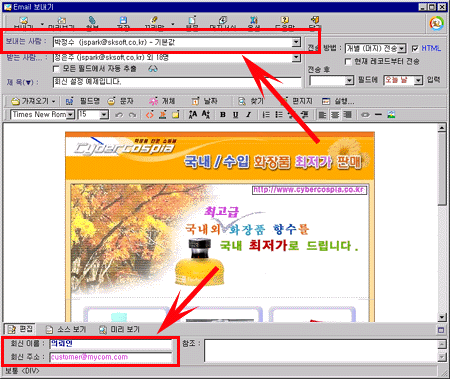Click the 가져오기 import button
Viewport: 450px width, 379px height.
point(32,101)
